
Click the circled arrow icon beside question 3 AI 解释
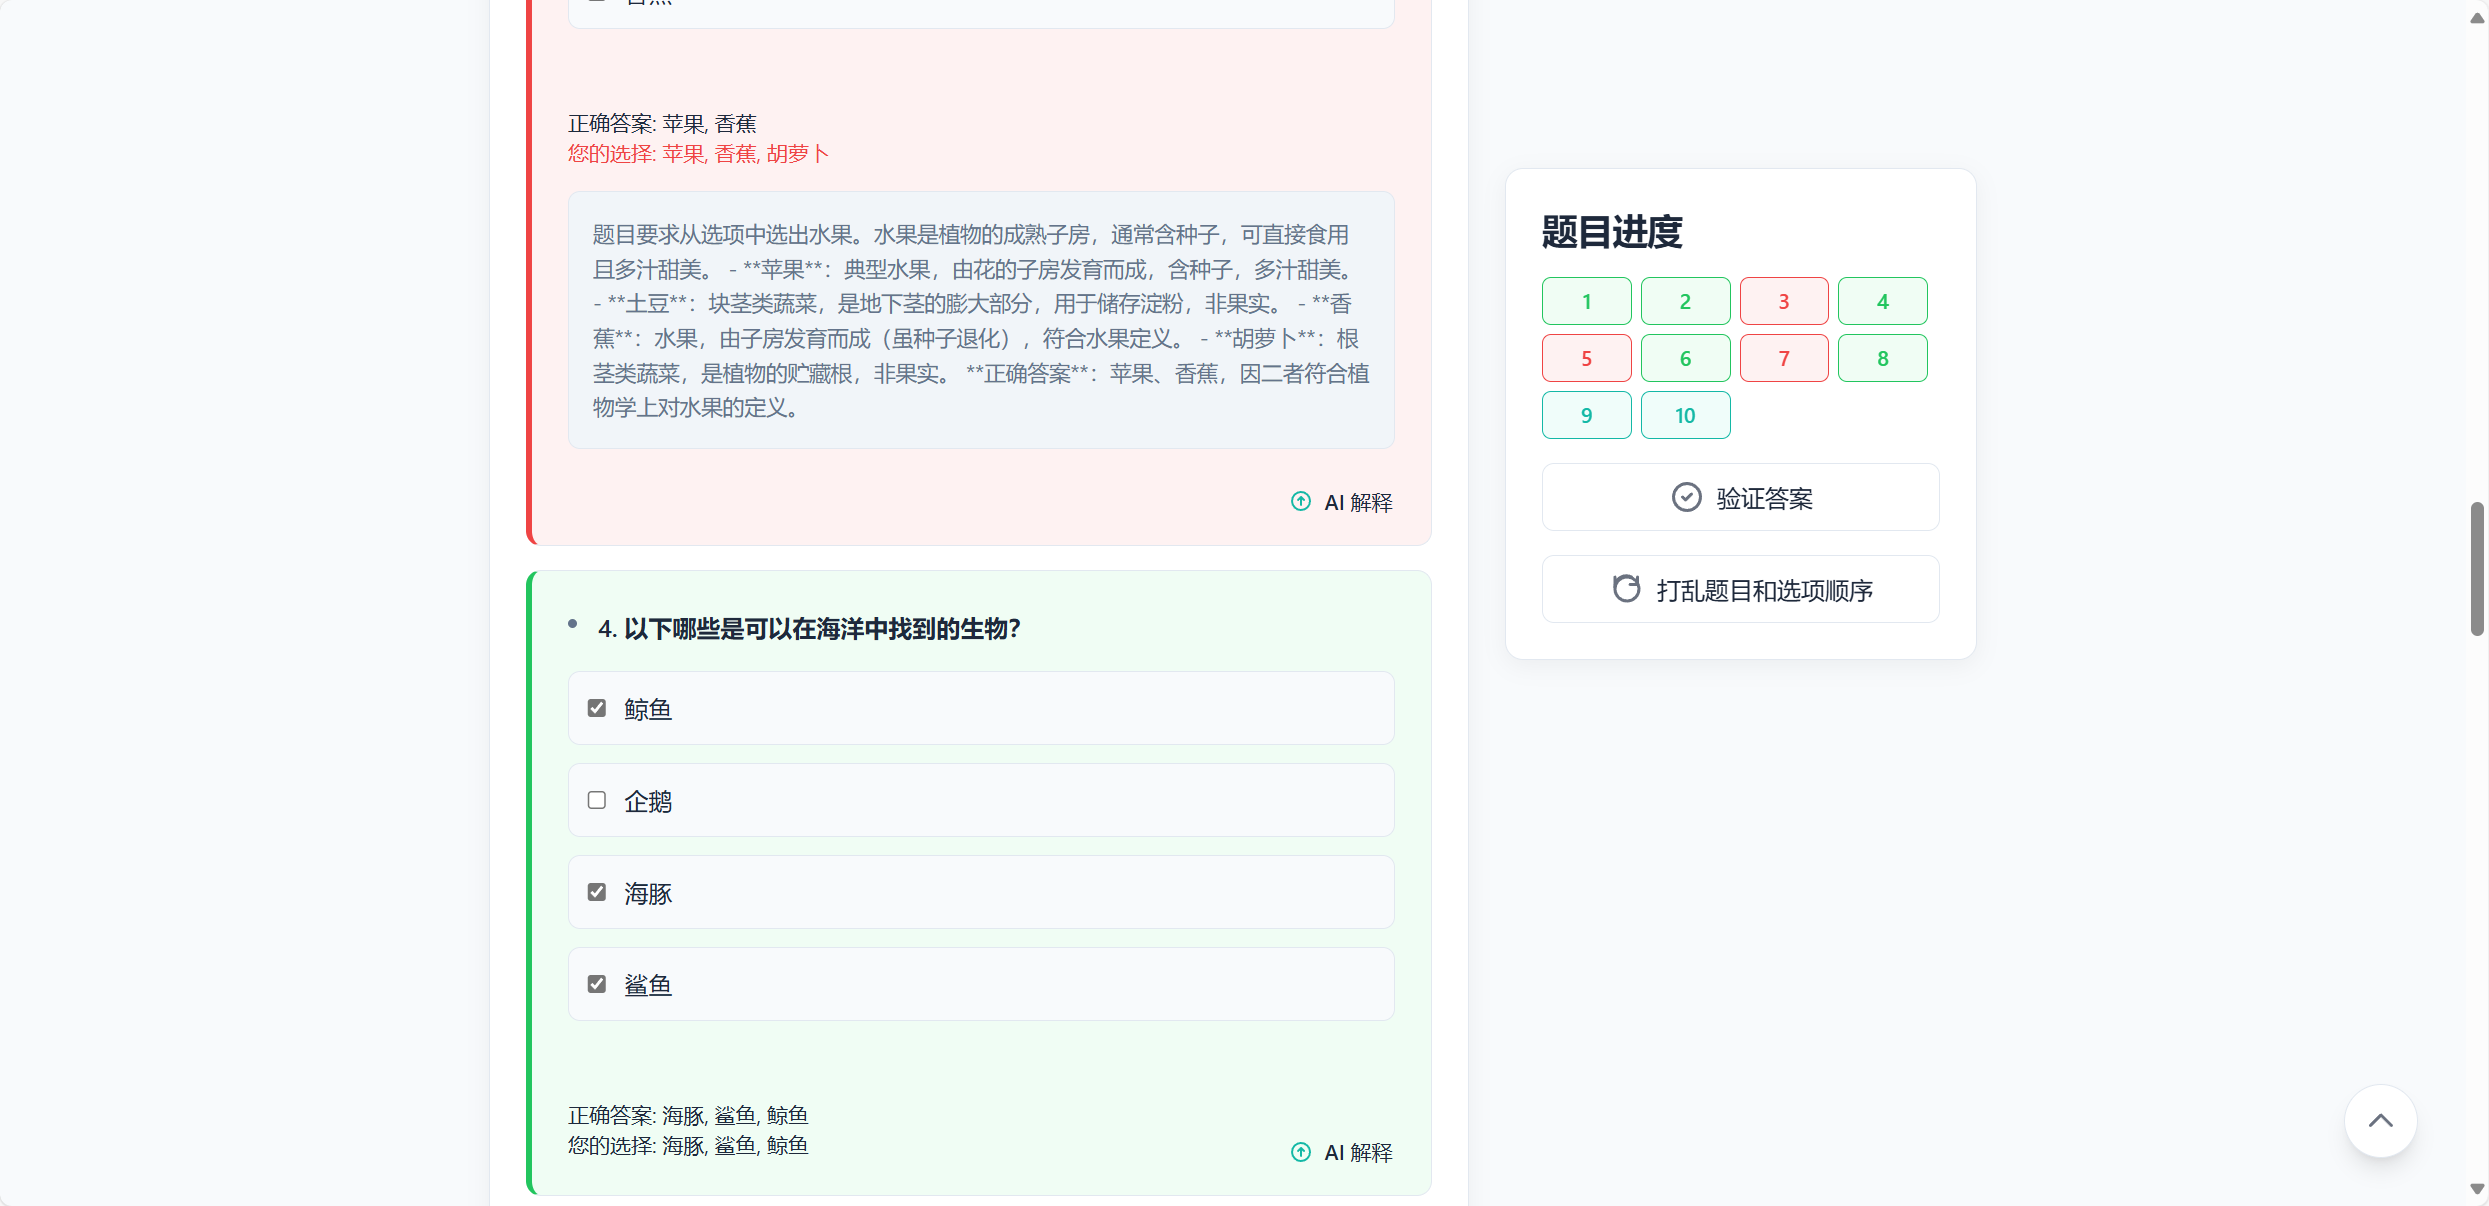tap(1300, 502)
